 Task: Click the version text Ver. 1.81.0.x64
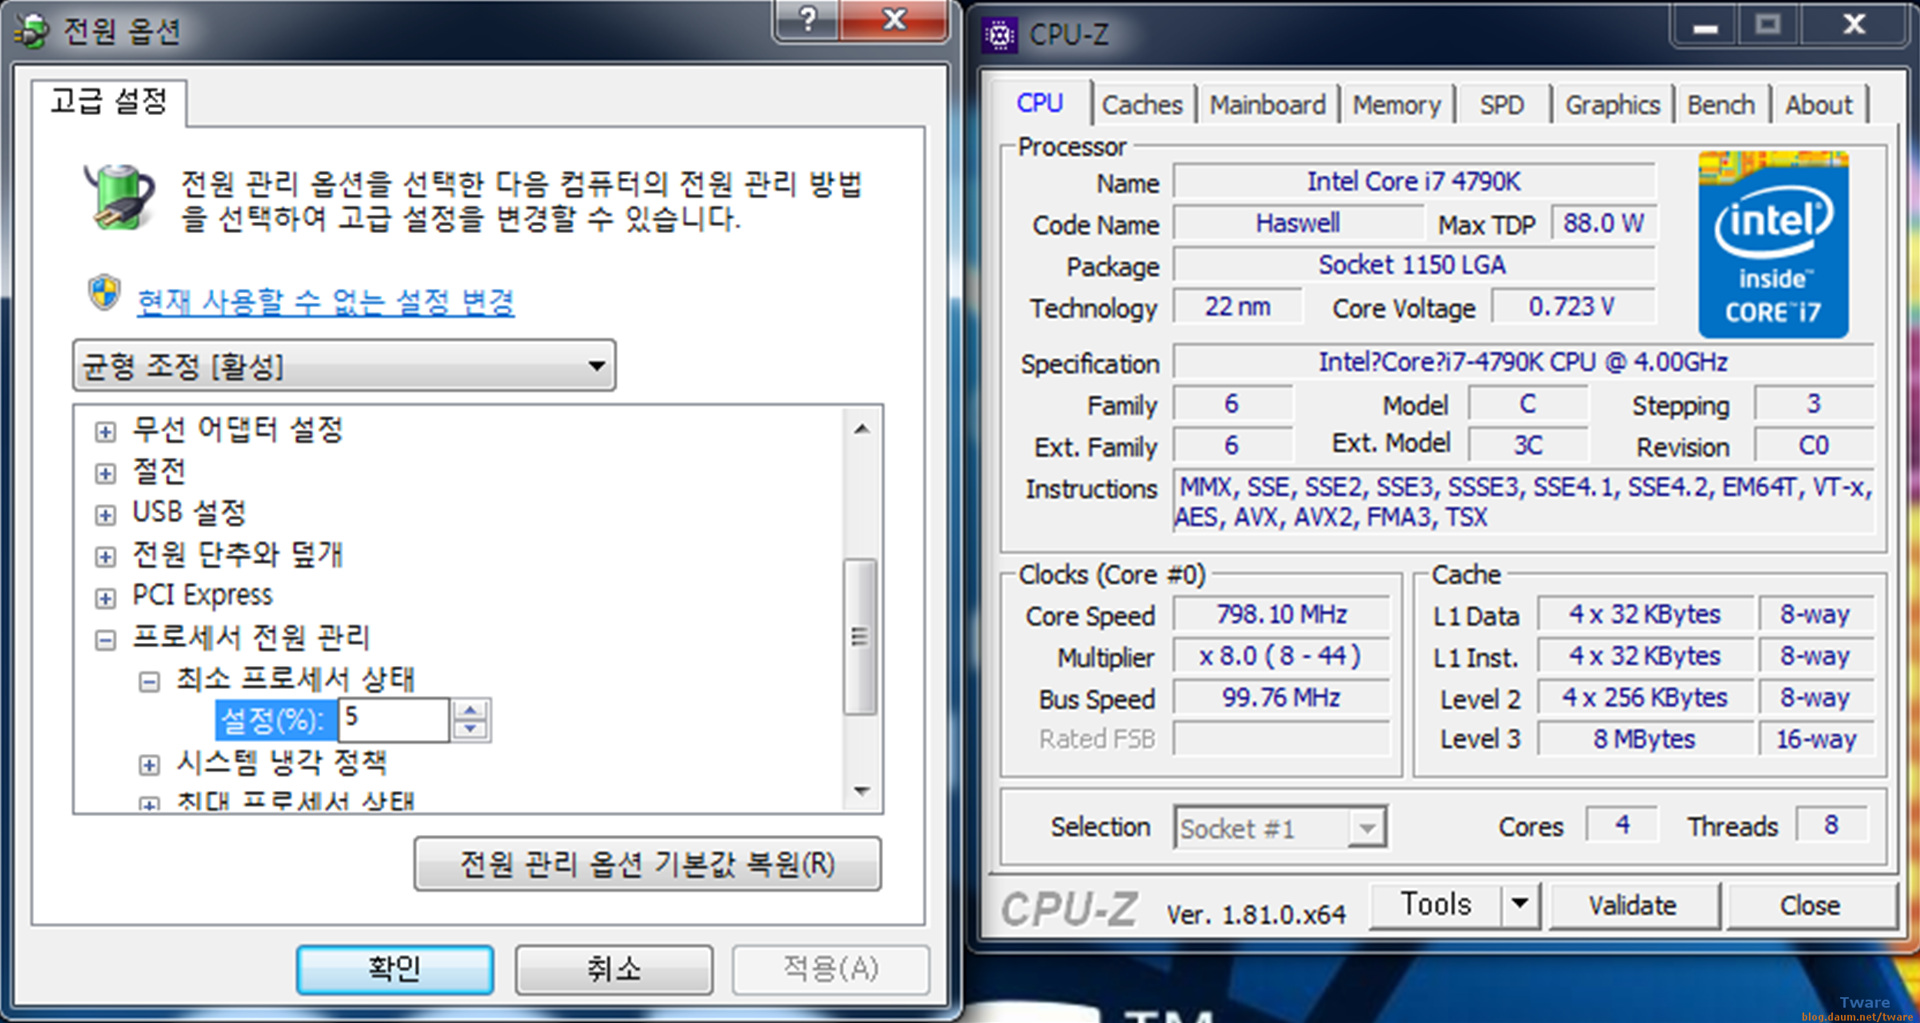coord(1256,914)
